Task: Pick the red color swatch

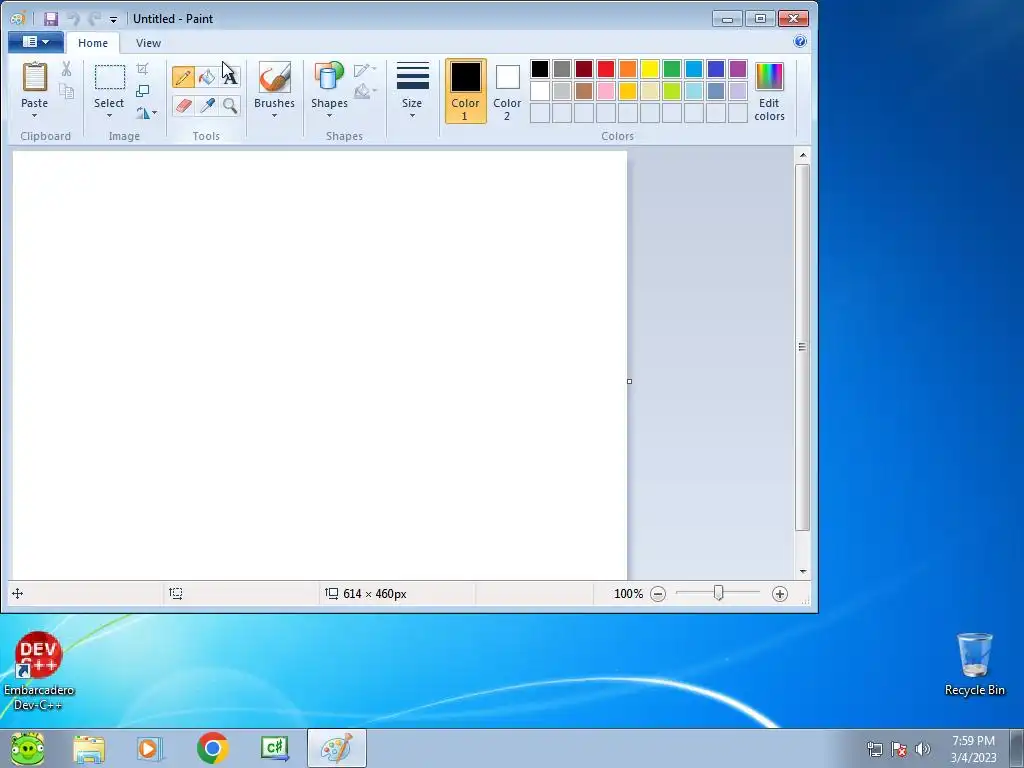Action: [606, 69]
